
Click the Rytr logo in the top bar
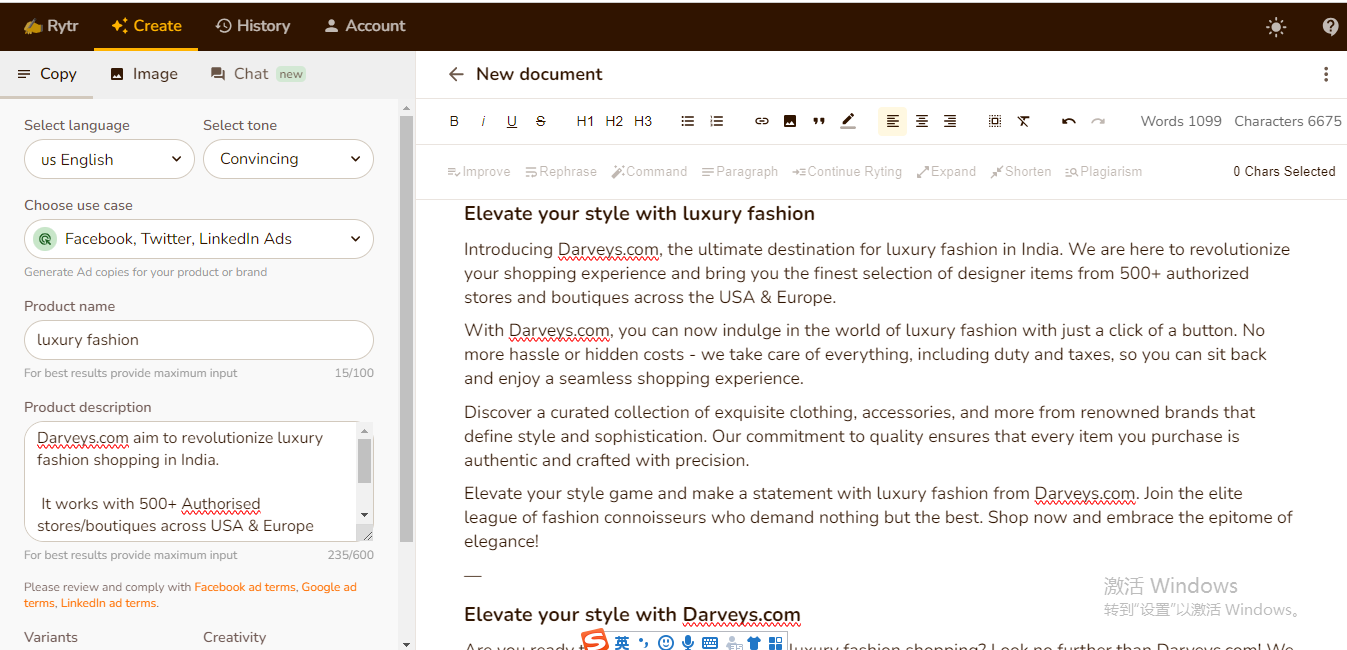pyautogui.click(x=51, y=26)
